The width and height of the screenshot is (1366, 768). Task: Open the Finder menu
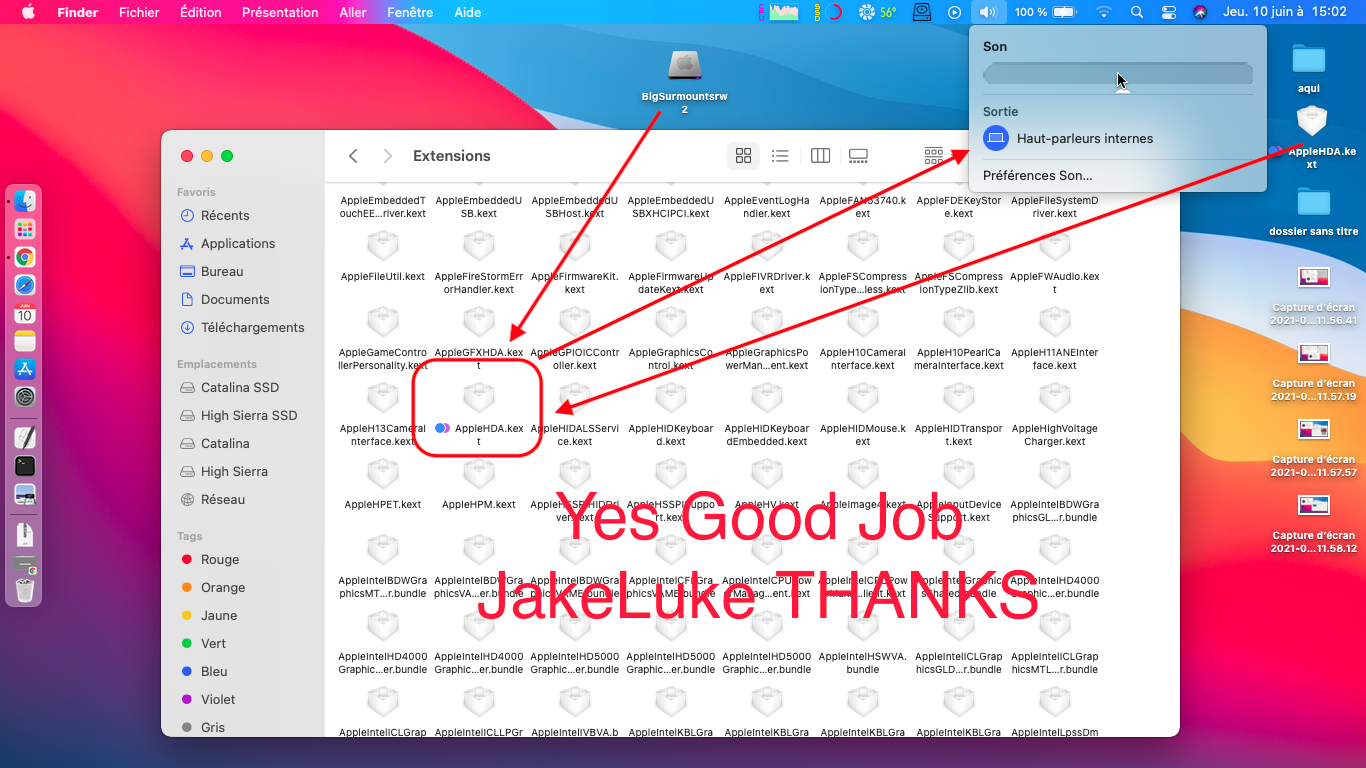78,12
